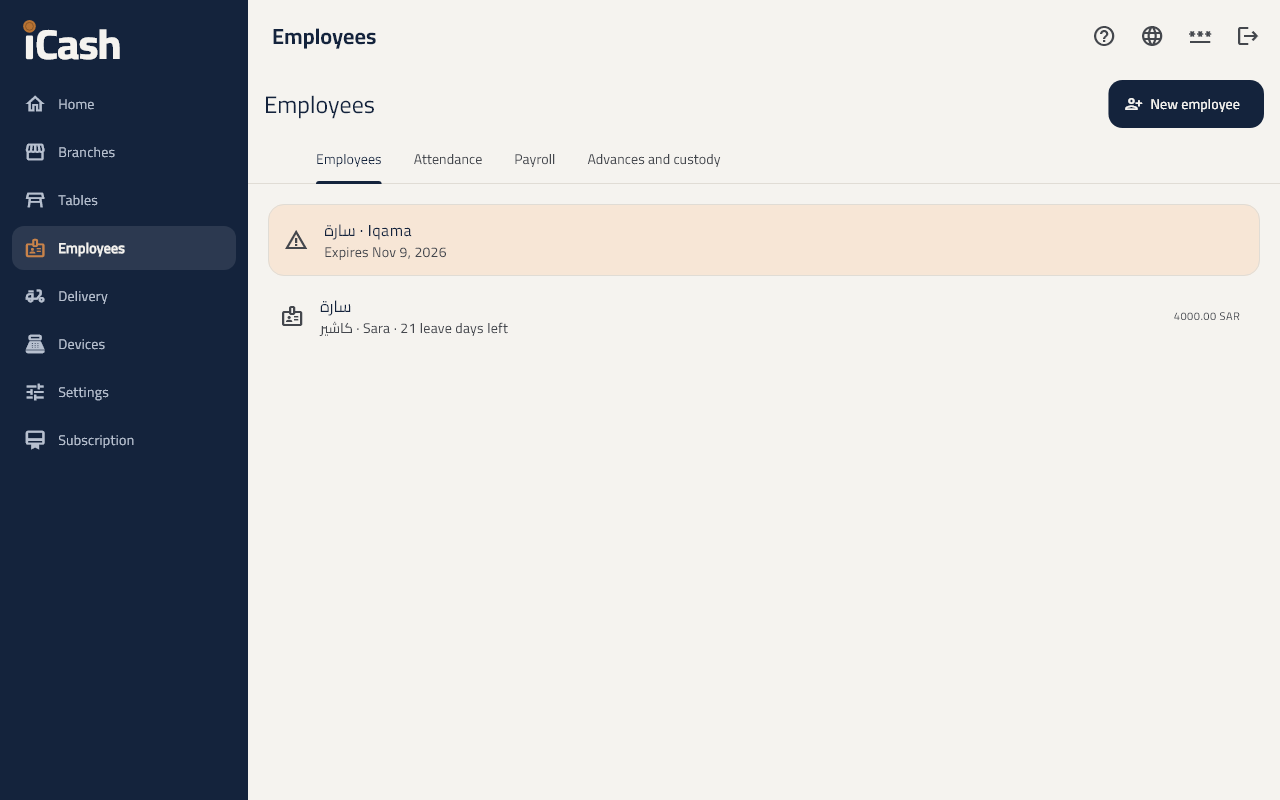Click the Devices cash register icon
The height and width of the screenshot is (800, 1280).
[35, 344]
